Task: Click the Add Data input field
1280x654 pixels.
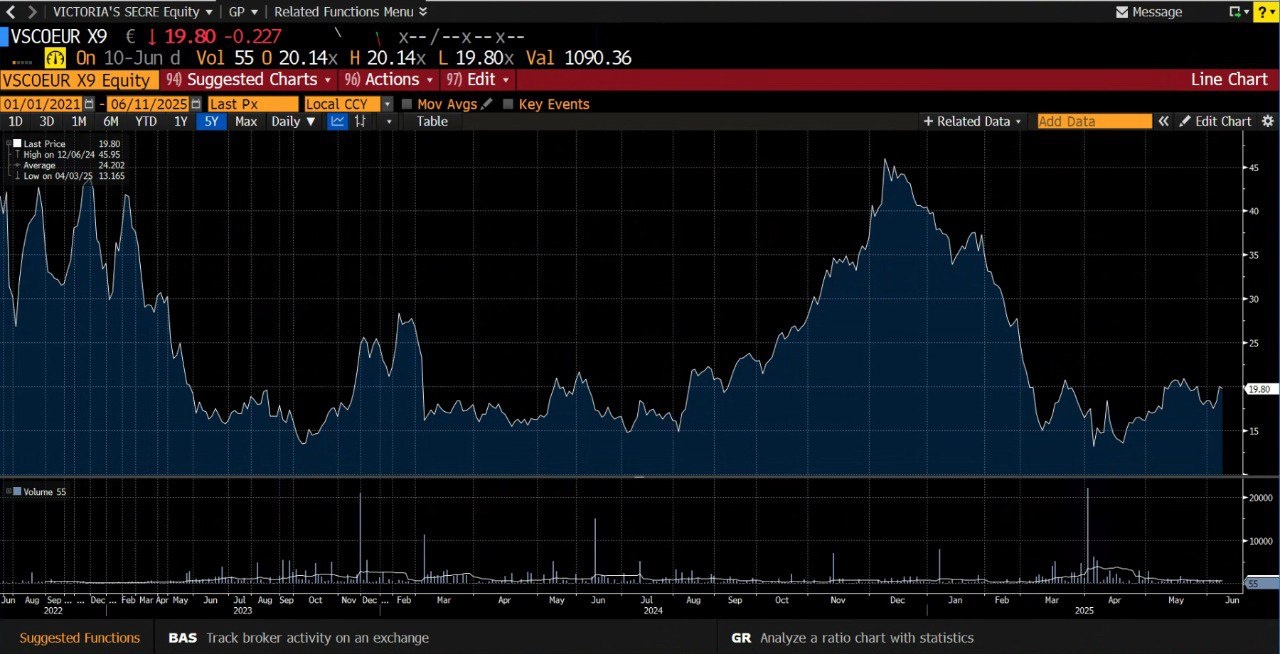Action: coord(1094,121)
